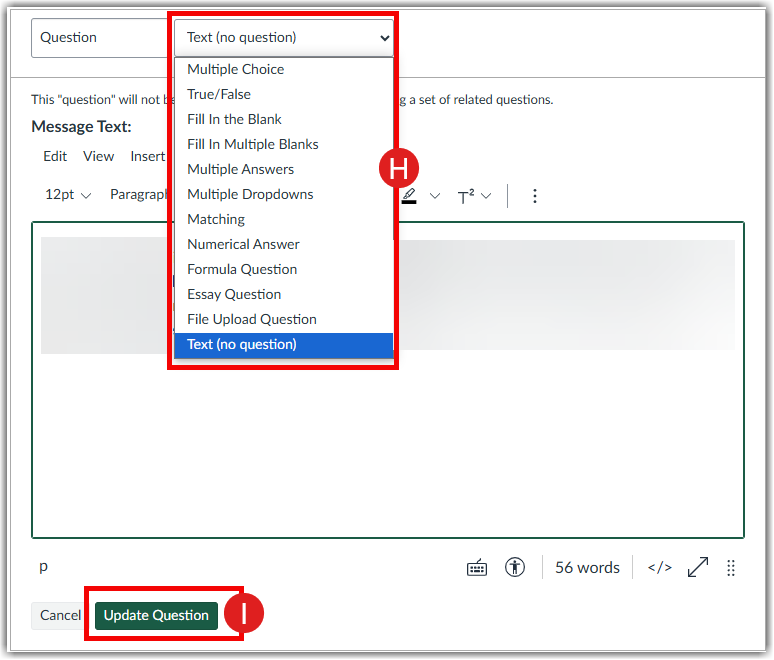Open the three-dot more toolbar options
Image resolution: width=774 pixels, height=660 pixels.
[x=535, y=196]
